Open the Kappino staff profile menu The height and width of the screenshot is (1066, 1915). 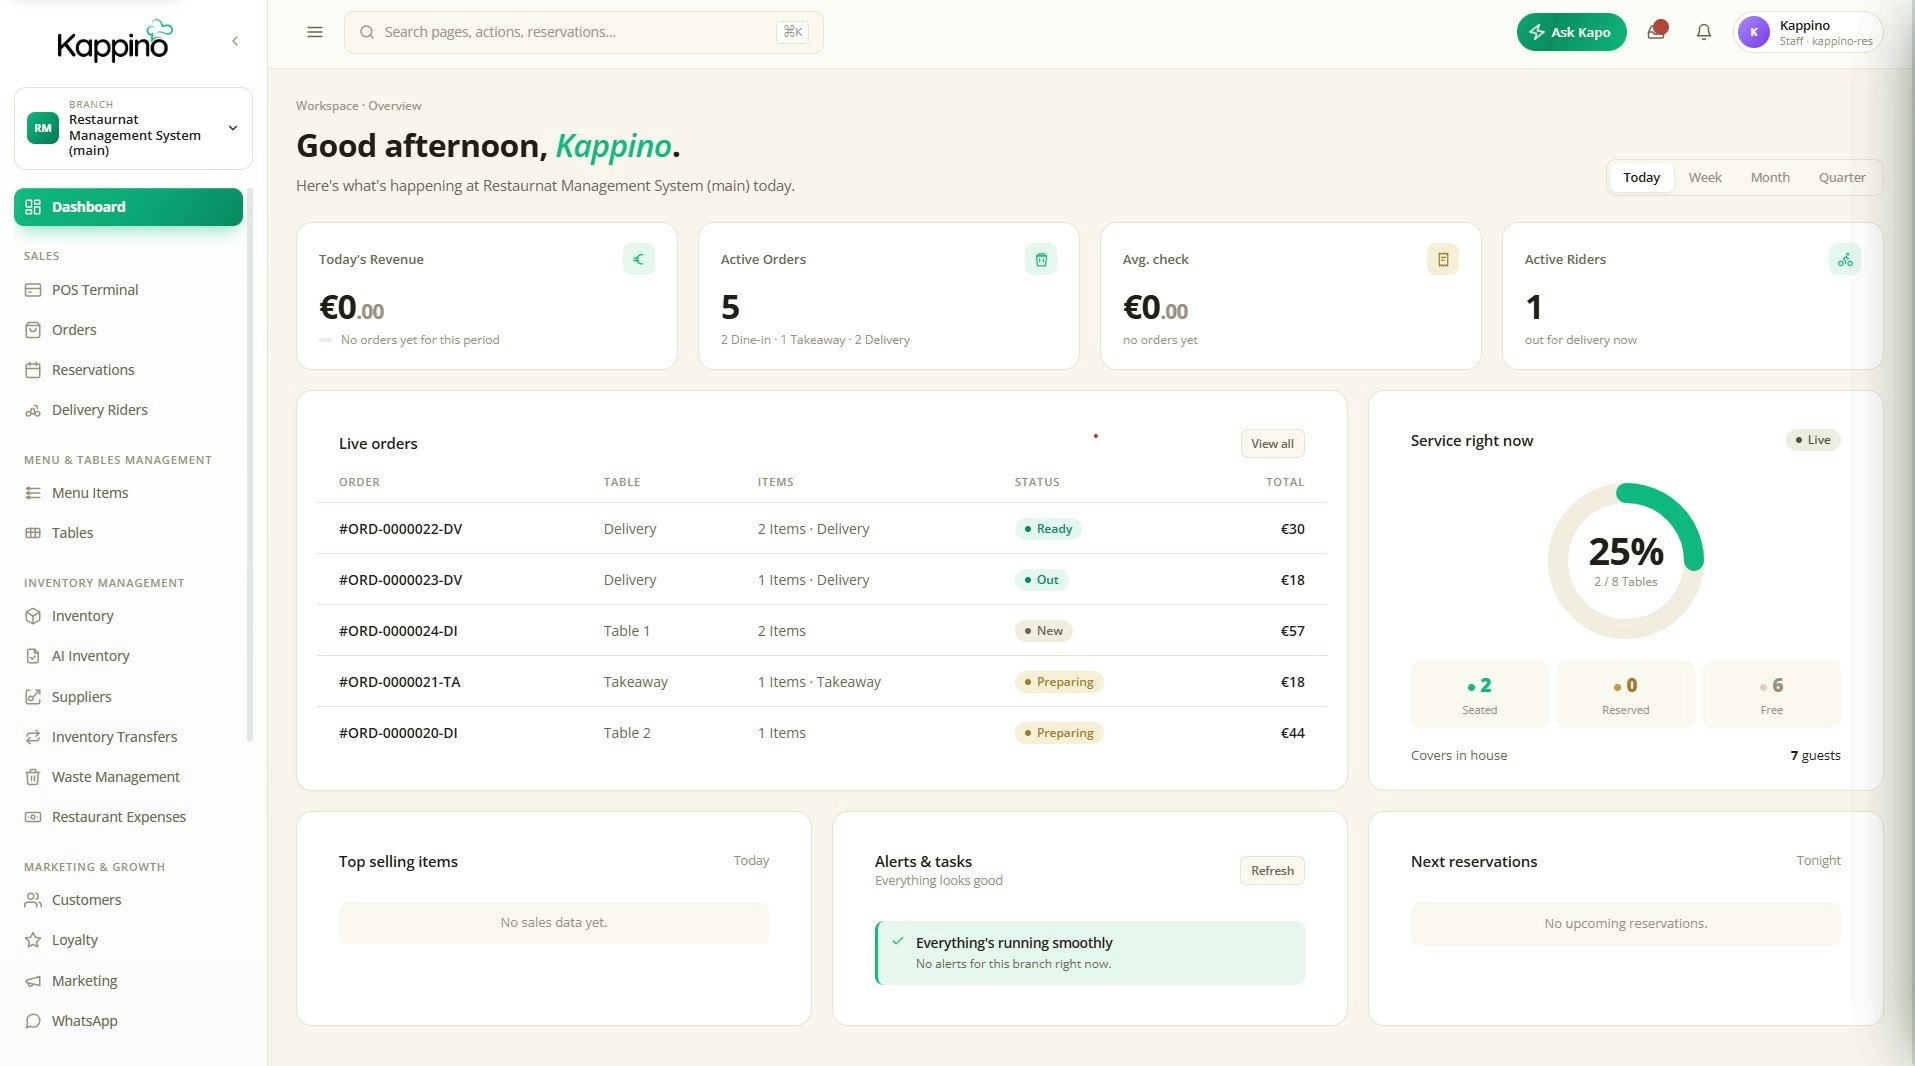(x=1808, y=32)
